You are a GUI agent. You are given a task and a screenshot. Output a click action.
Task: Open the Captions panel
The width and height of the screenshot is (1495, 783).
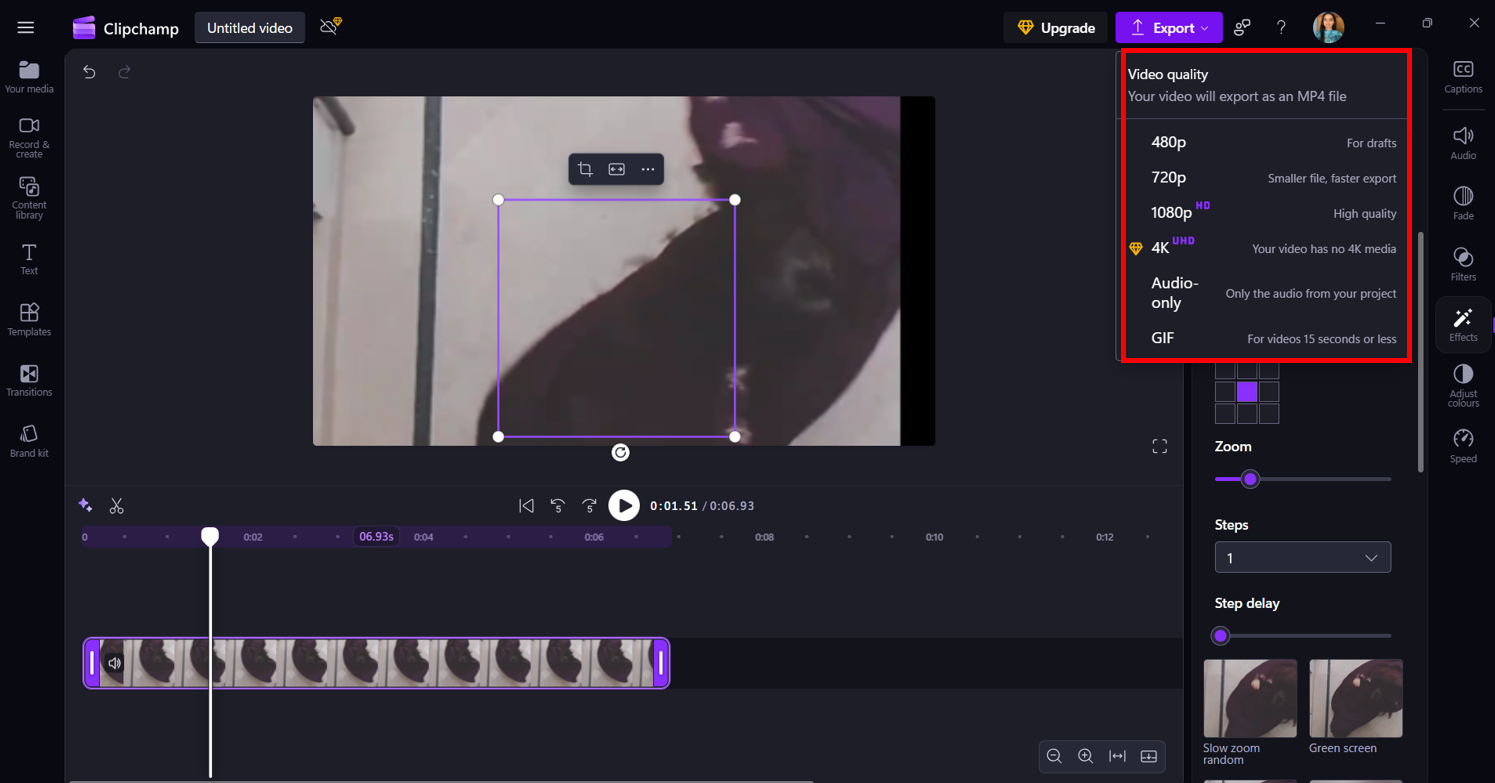click(x=1463, y=72)
